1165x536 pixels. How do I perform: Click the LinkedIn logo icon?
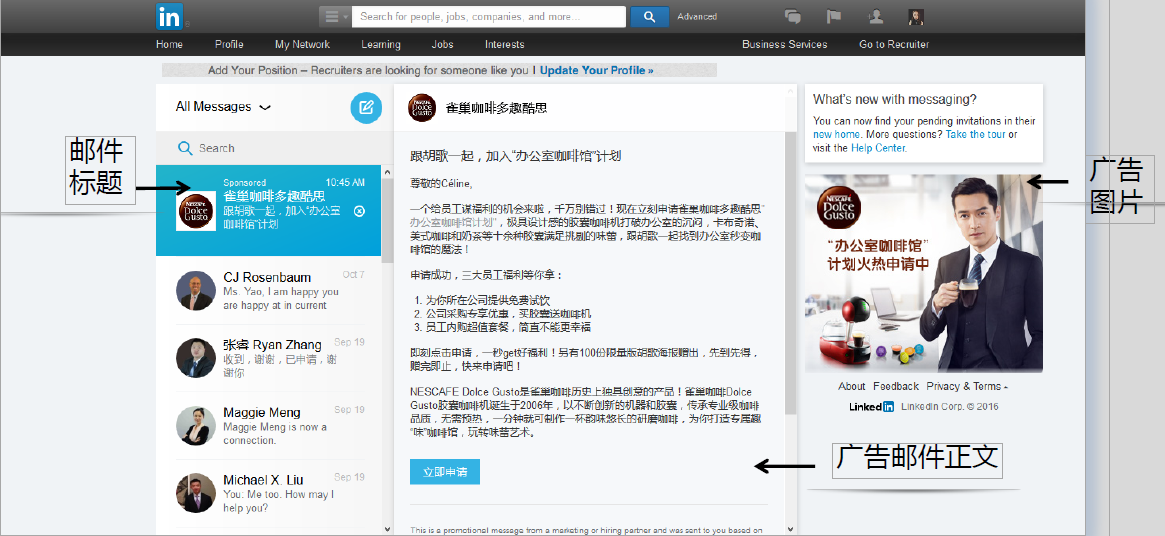(168, 16)
